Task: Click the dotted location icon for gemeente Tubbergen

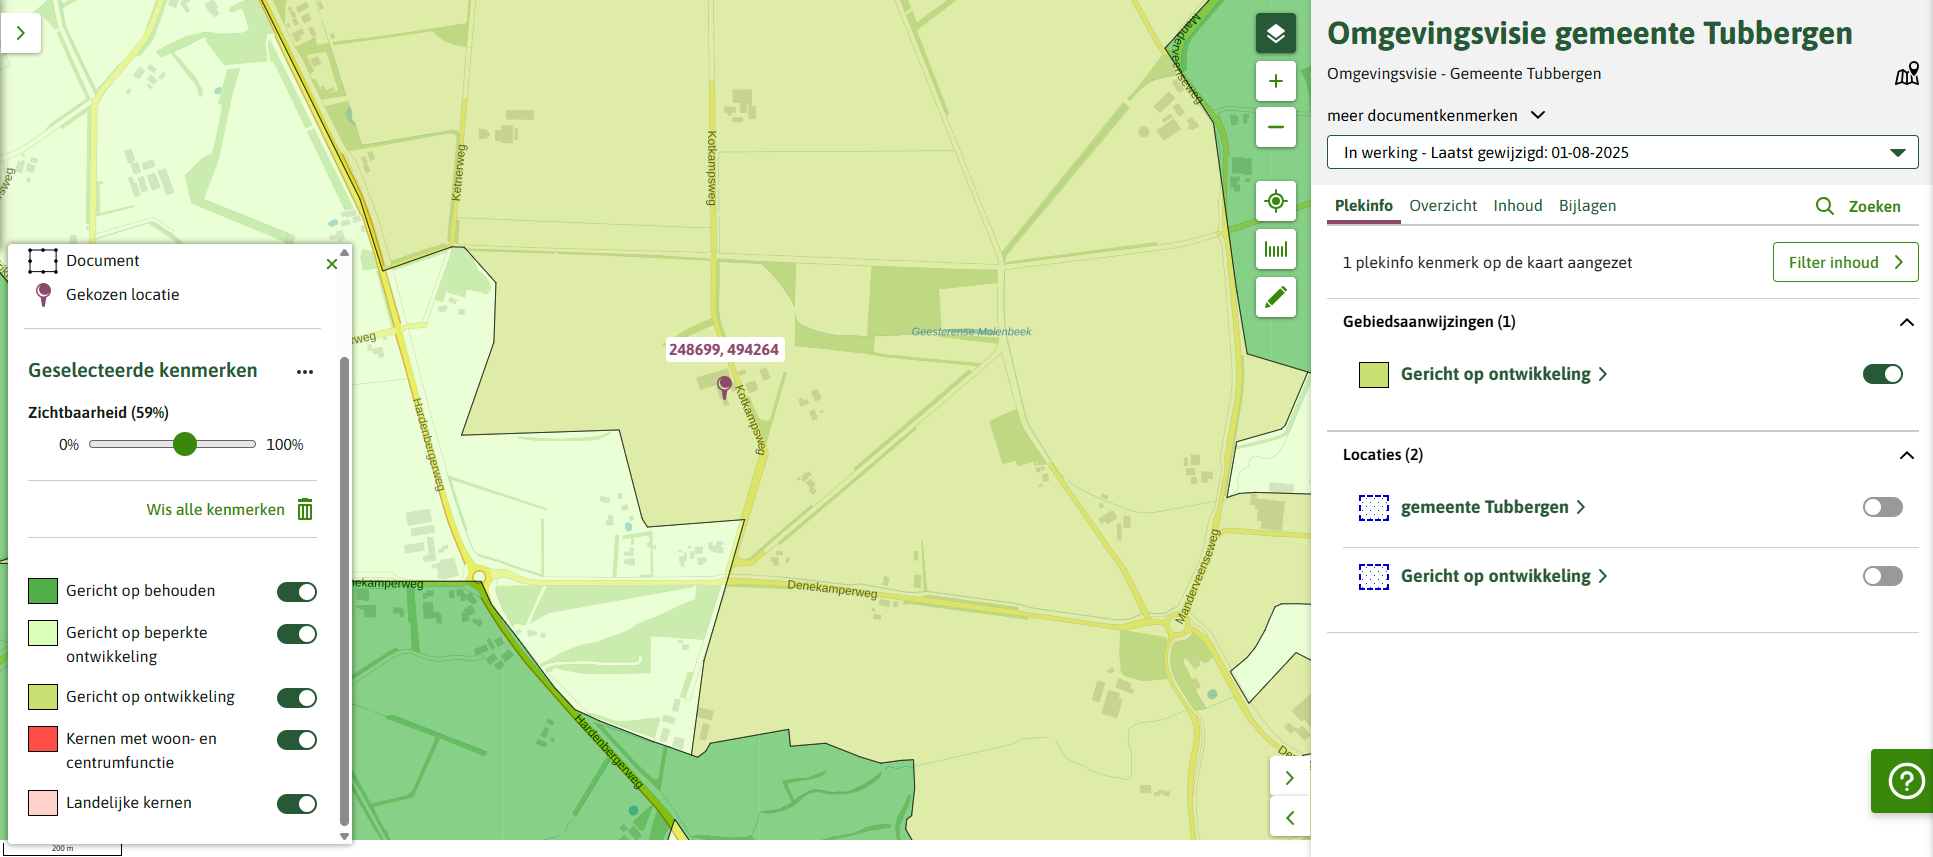Action: [x=1374, y=508]
